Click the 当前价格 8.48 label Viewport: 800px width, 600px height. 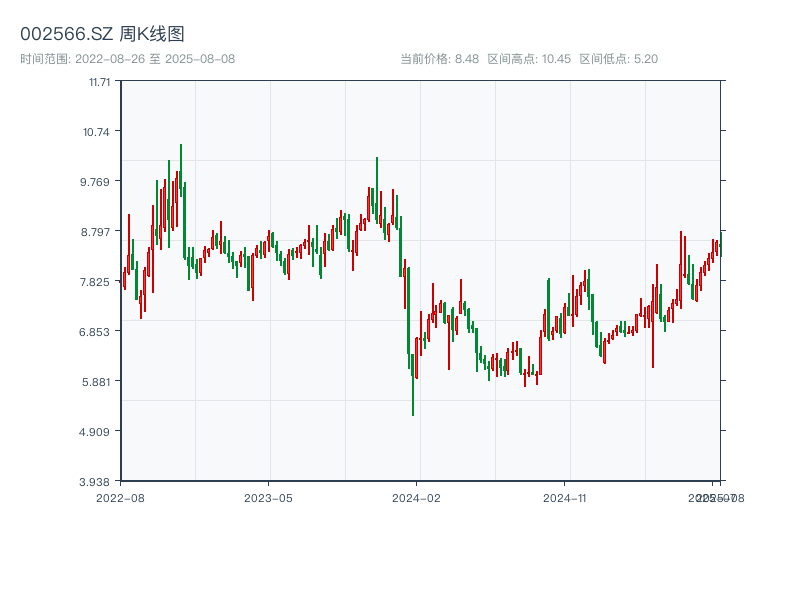click(x=439, y=59)
